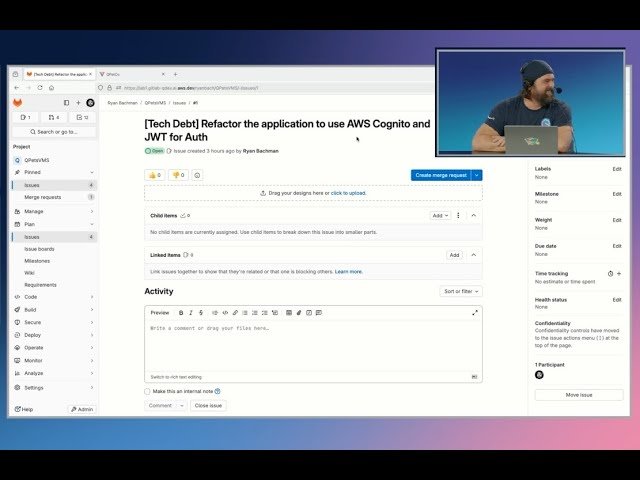The height and width of the screenshot is (480, 640).
Task: Open Issue boards in sidebar
Action: click(39, 249)
